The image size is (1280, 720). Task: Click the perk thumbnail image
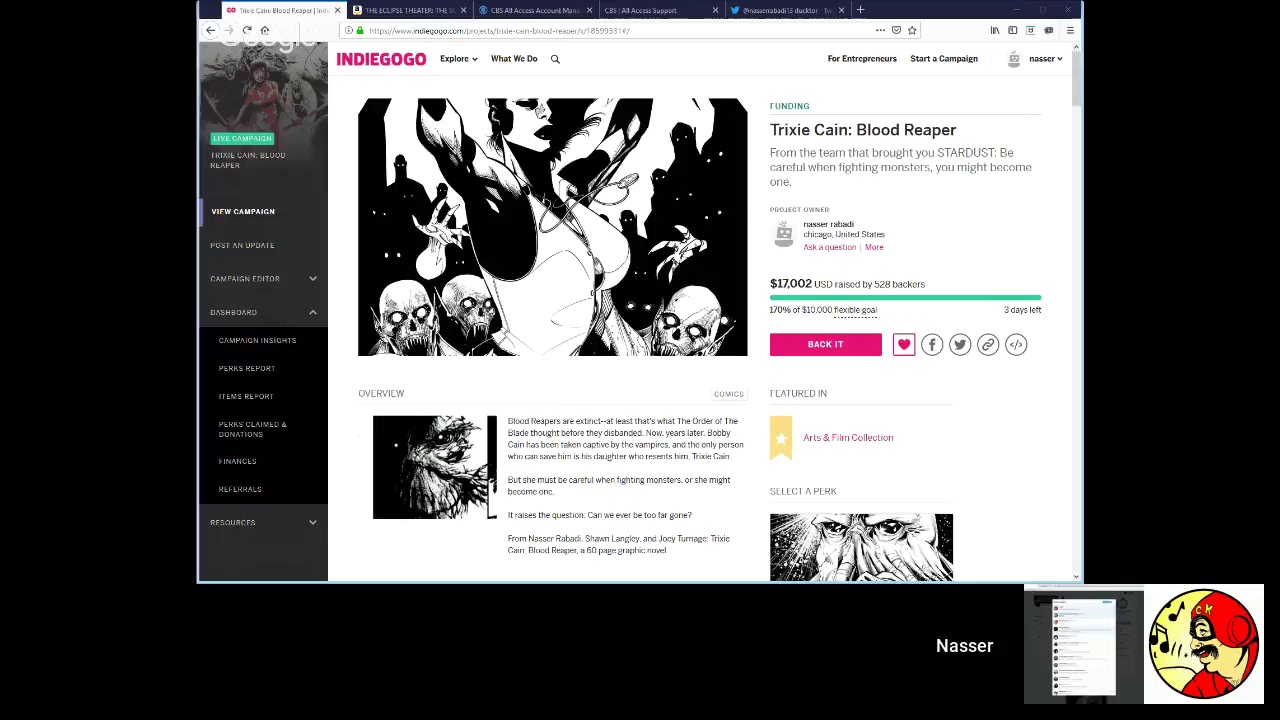[861, 547]
